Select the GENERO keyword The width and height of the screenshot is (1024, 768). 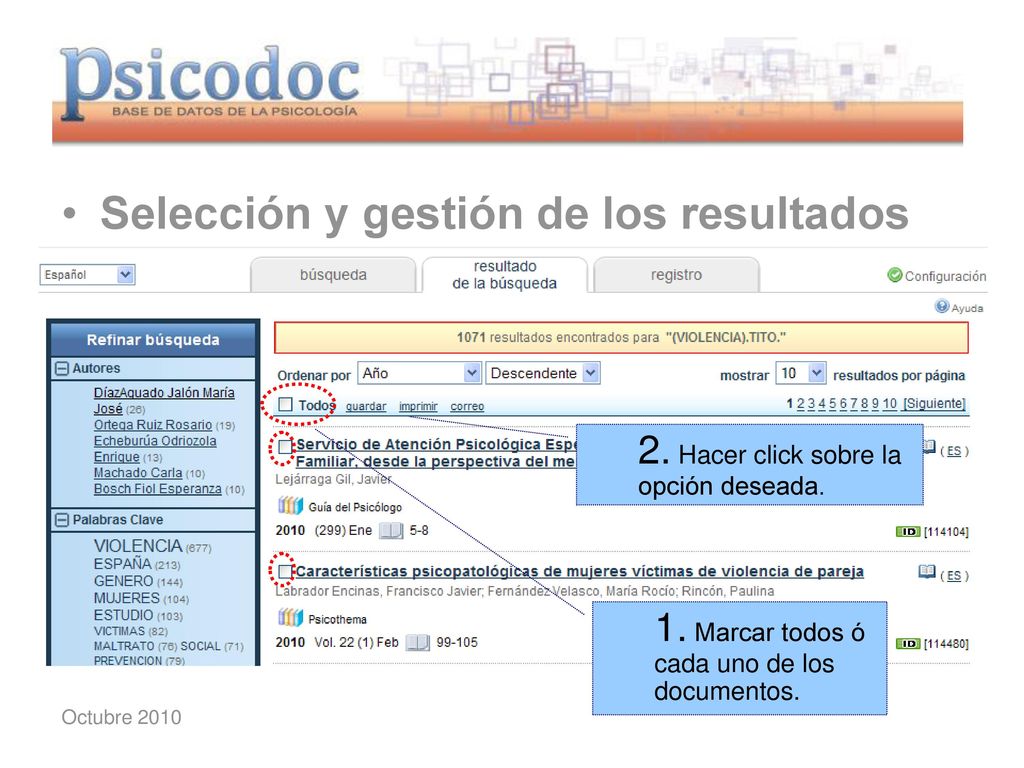pos(123,581)
